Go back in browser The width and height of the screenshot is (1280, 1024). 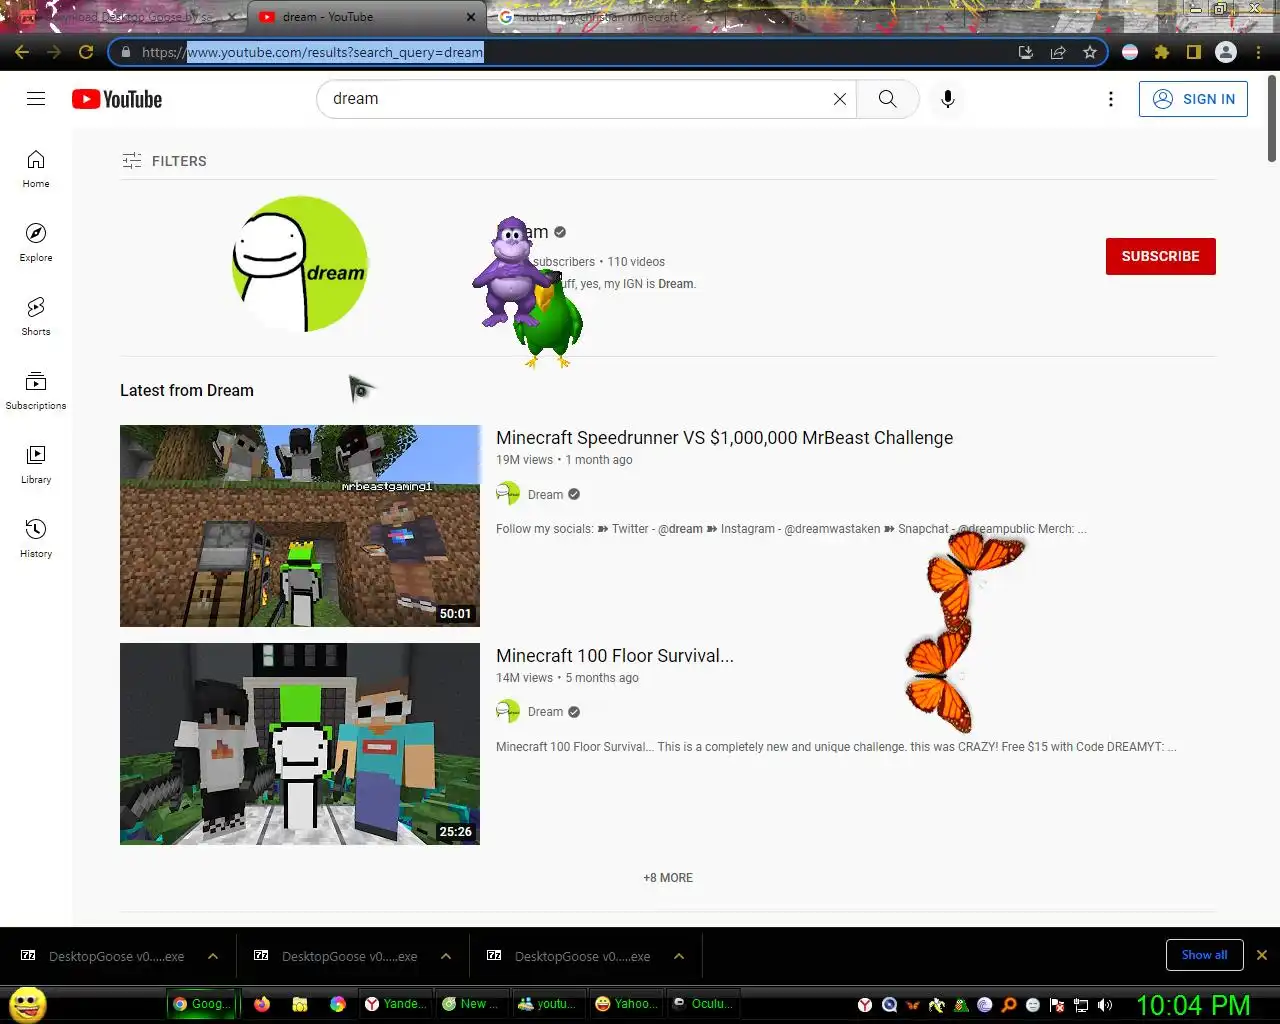point(22,52)
